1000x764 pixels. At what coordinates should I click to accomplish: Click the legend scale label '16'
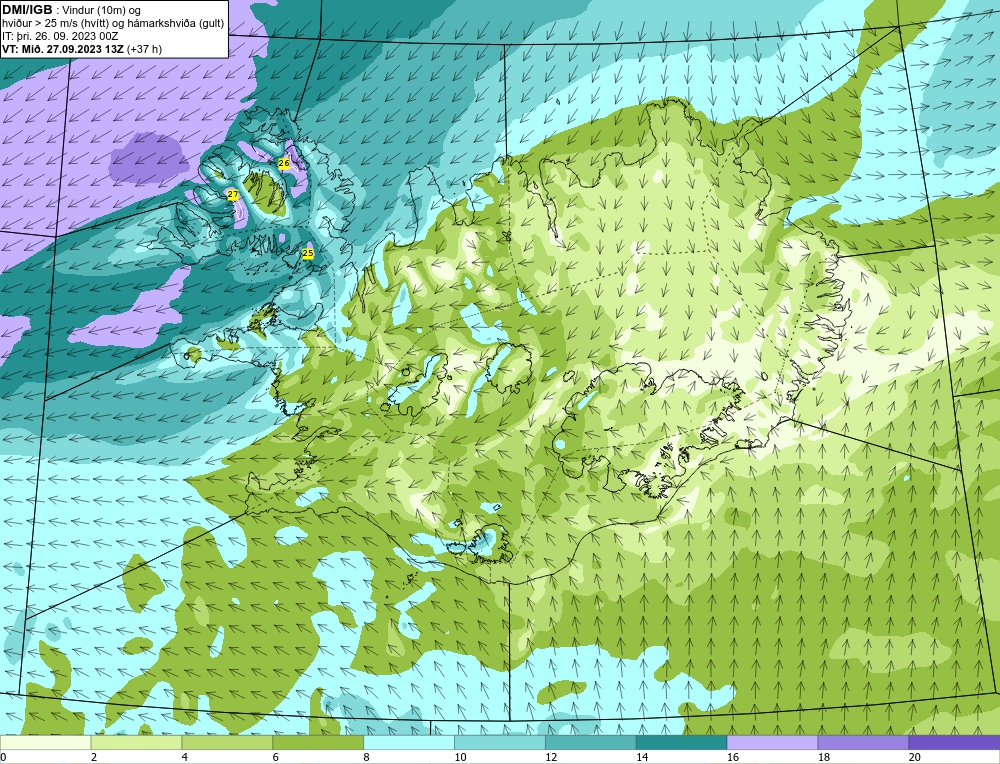coord(732,758)
